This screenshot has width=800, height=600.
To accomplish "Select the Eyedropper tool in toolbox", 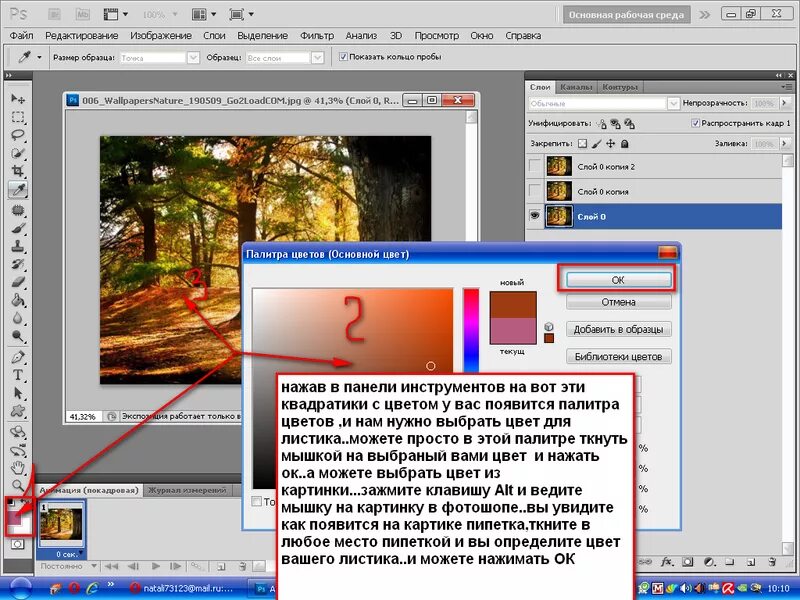I will 18,190.
